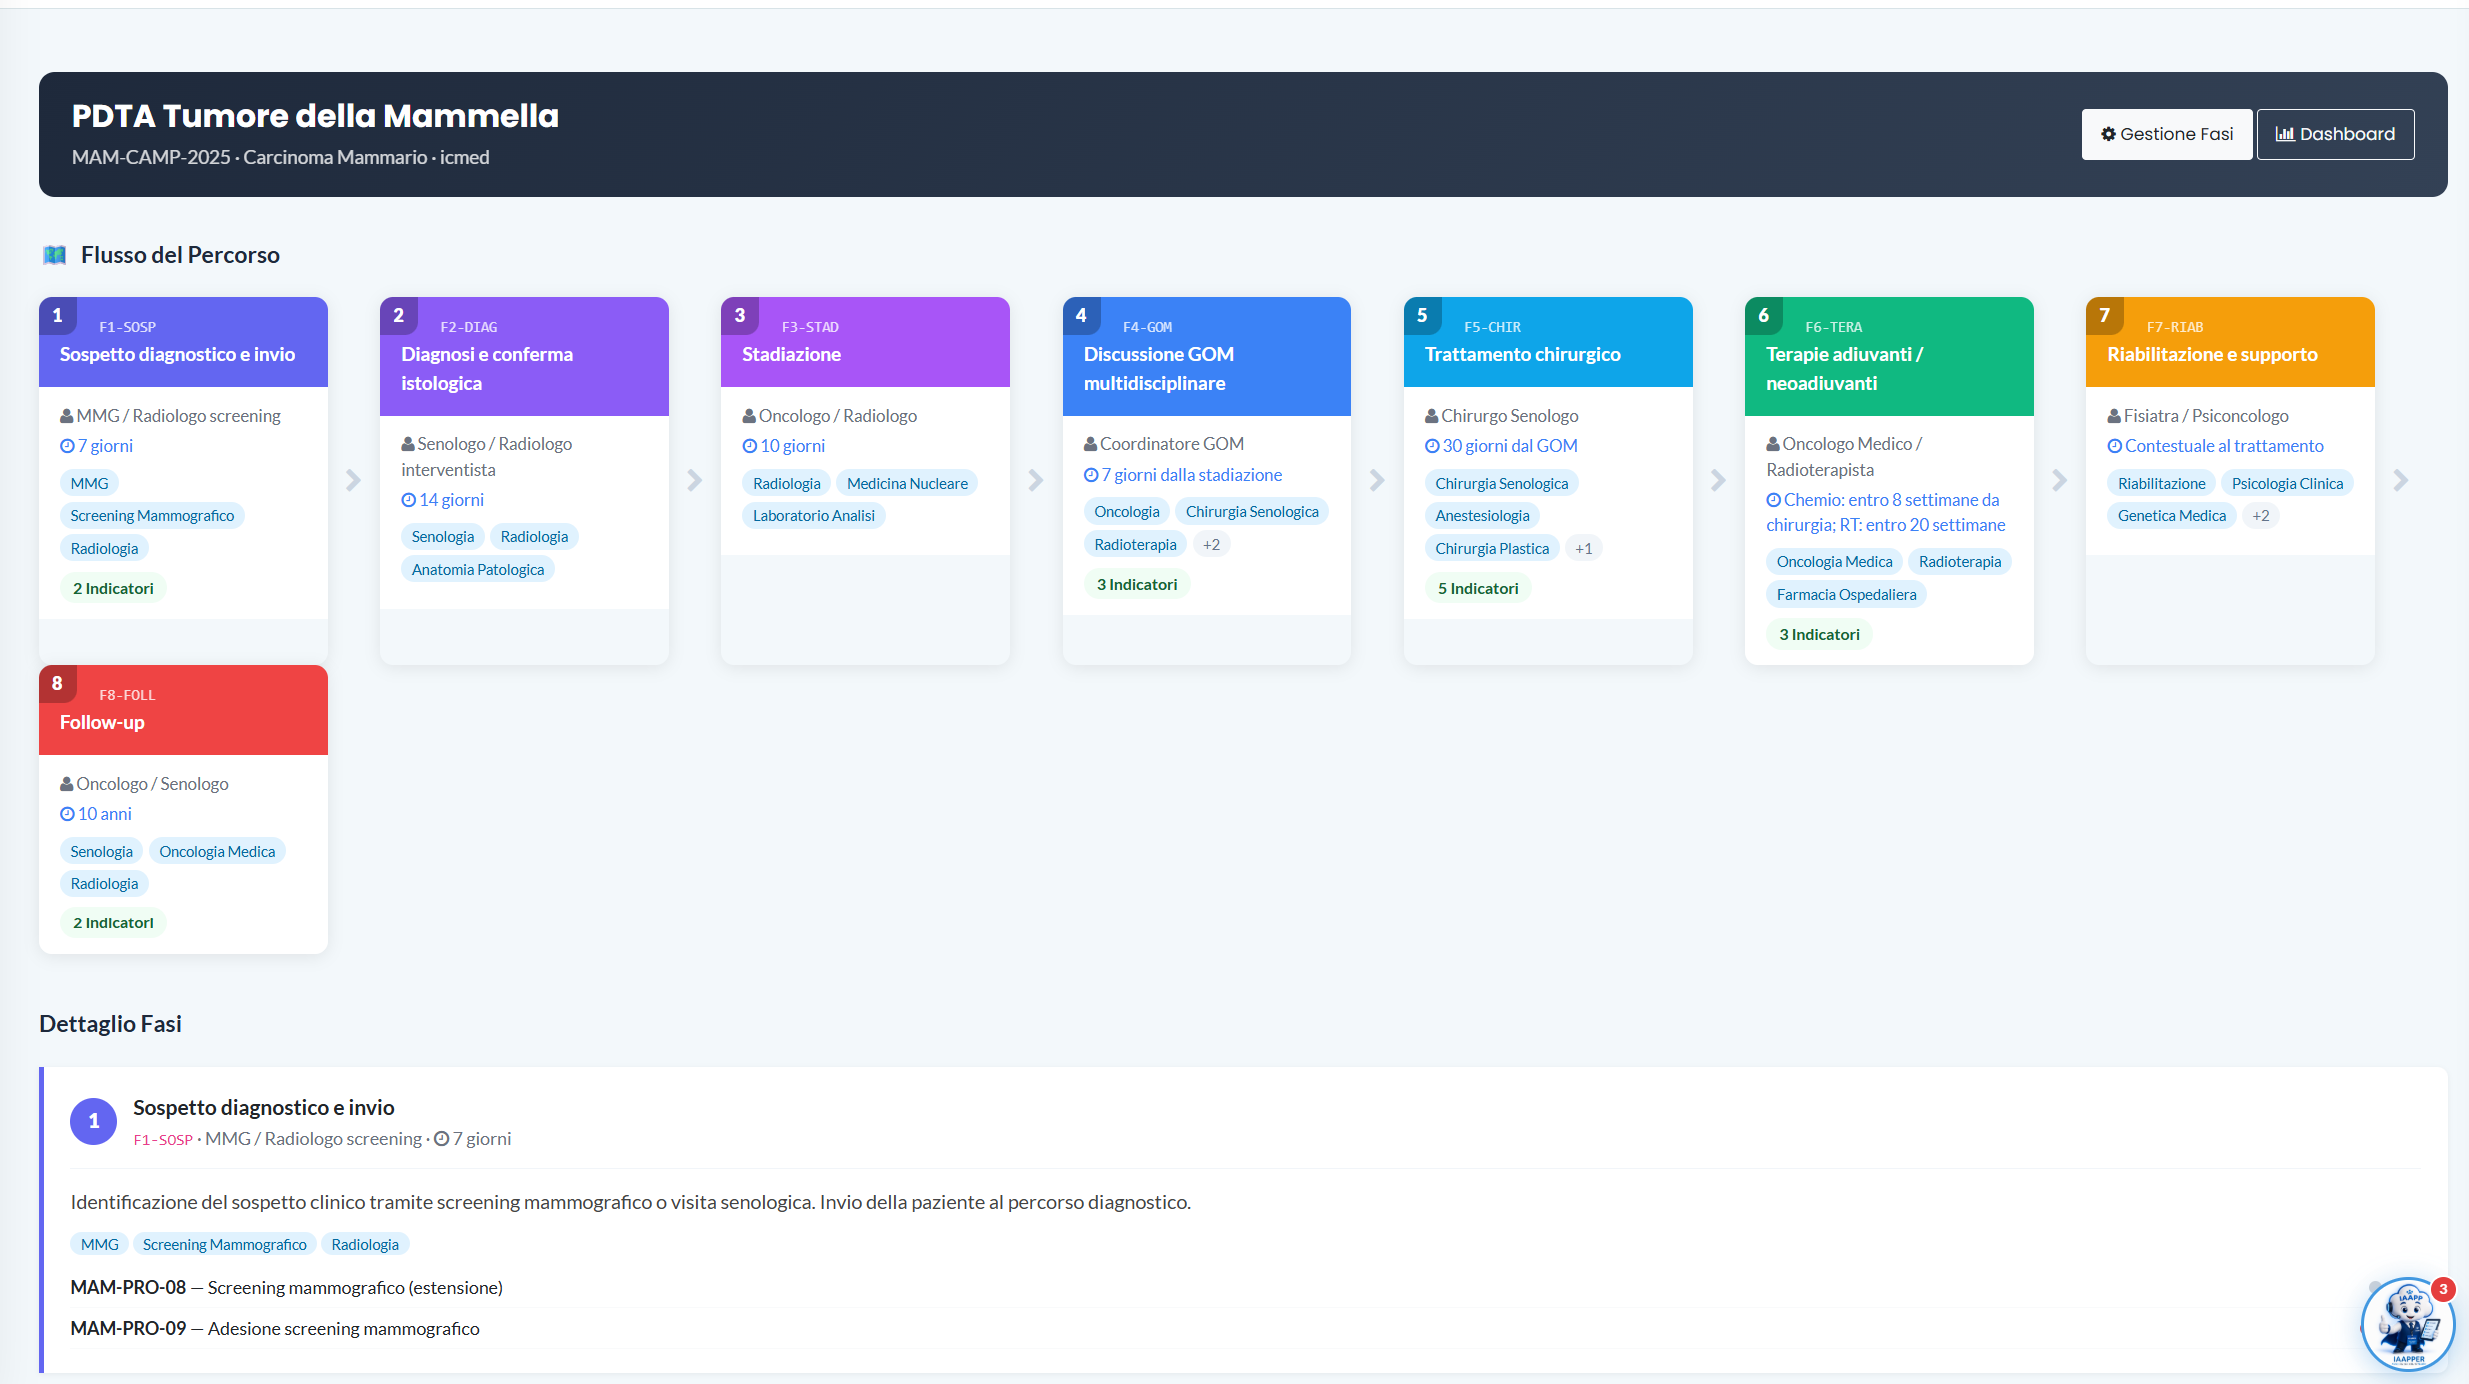
Task: Click the person icon beside Chirurgo Senologo
Action: point(1432,416)
